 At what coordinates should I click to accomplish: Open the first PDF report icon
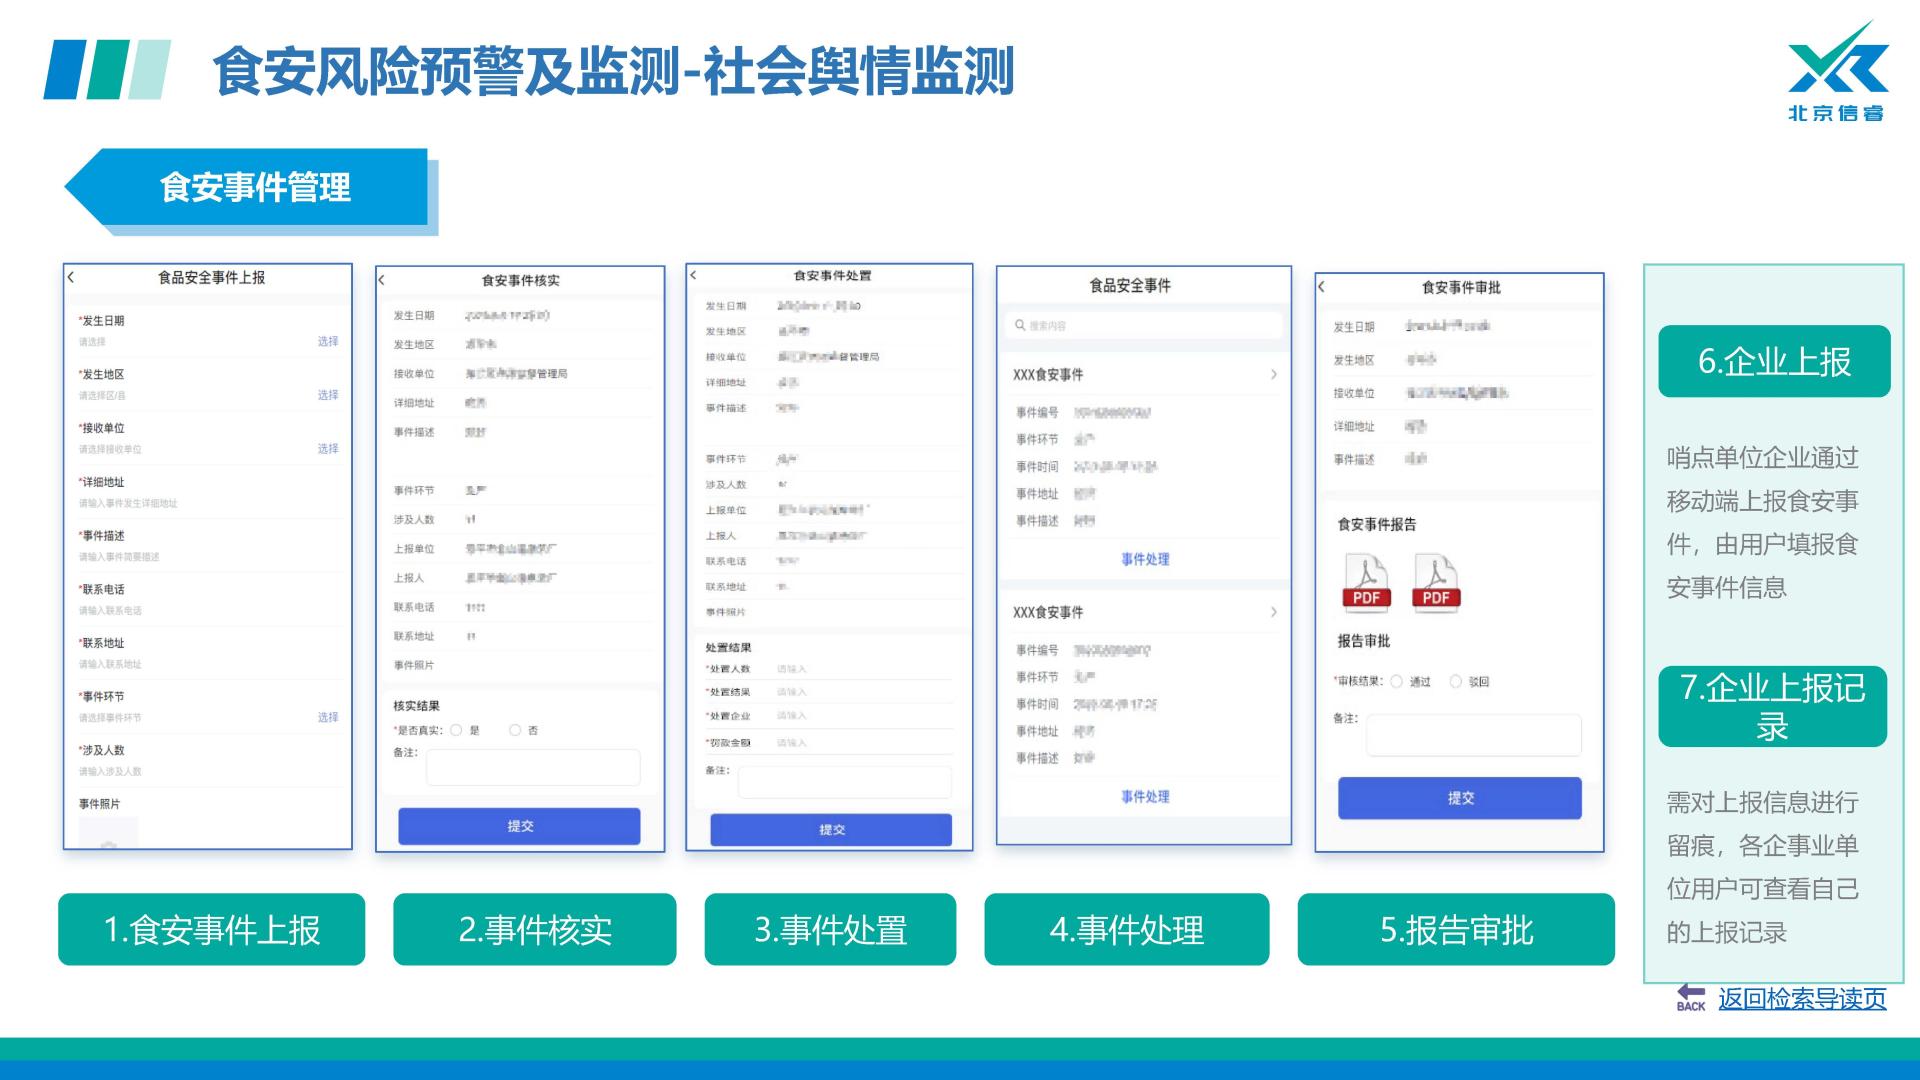1366,582
